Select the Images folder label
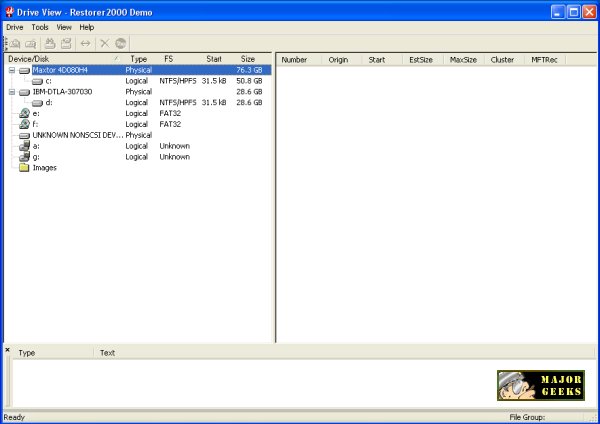The width and height of the screenshot is (600, 424). (44, 168)
